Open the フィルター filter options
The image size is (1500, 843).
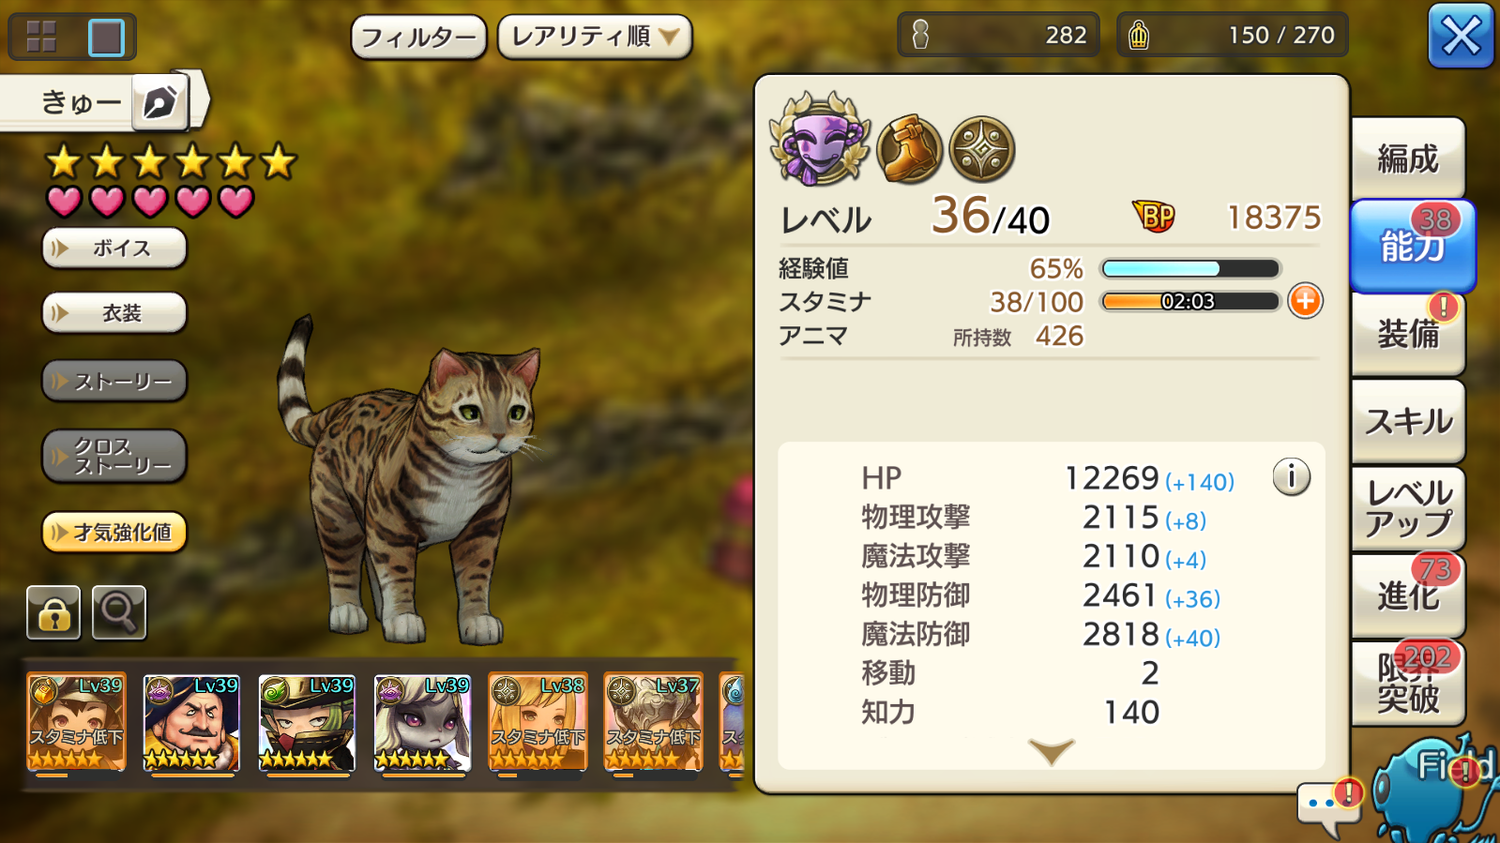coord(418,38)
